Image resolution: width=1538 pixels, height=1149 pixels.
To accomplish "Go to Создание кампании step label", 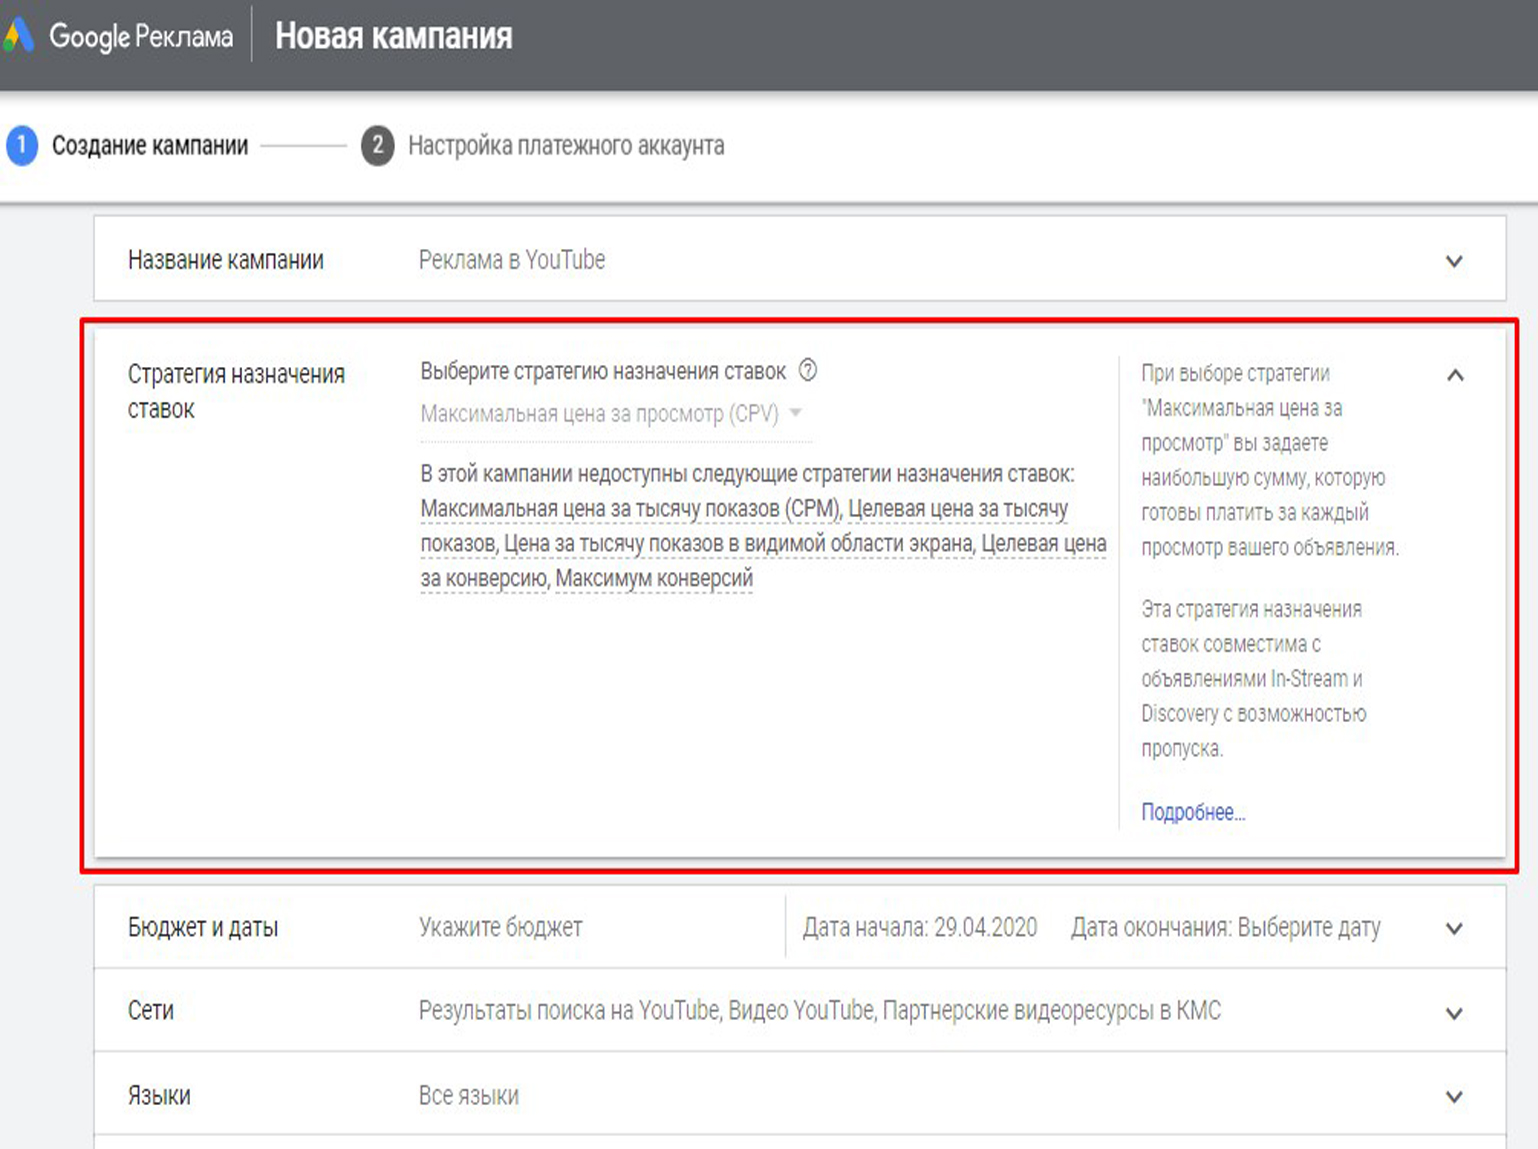I will point(150,146).
